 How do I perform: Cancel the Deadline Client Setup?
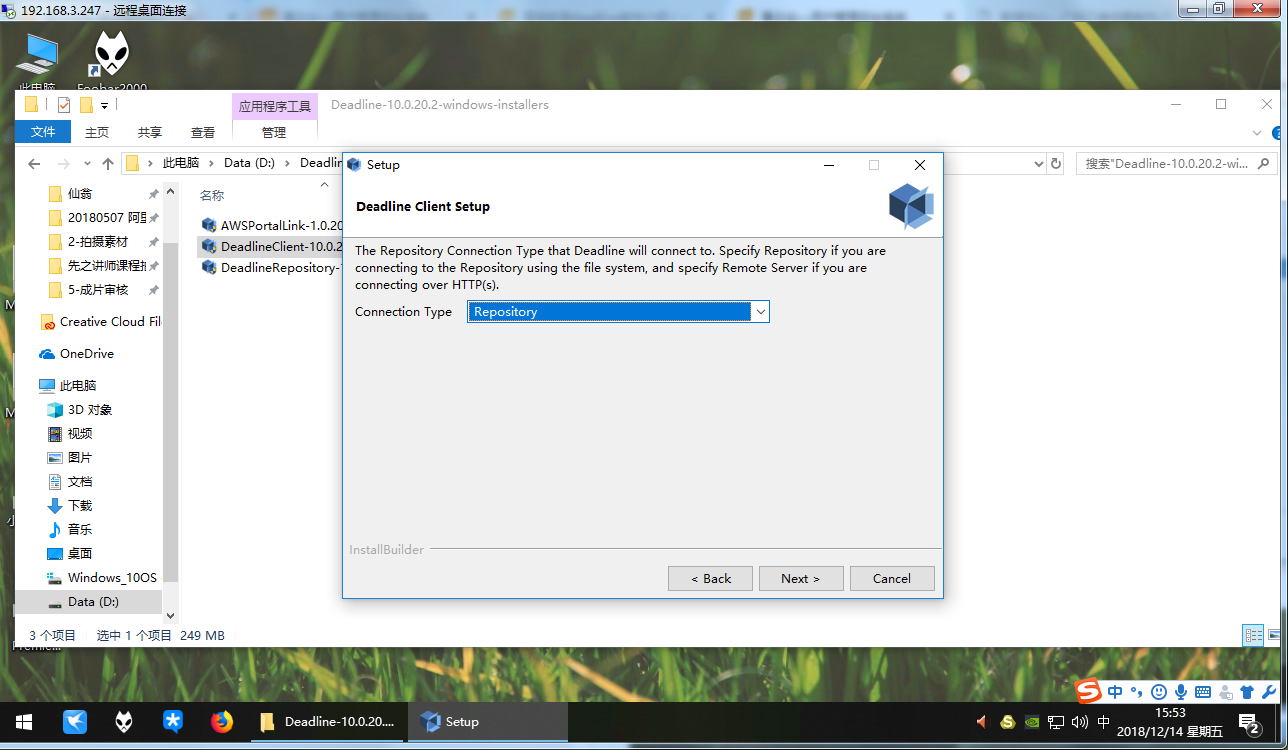891,578
